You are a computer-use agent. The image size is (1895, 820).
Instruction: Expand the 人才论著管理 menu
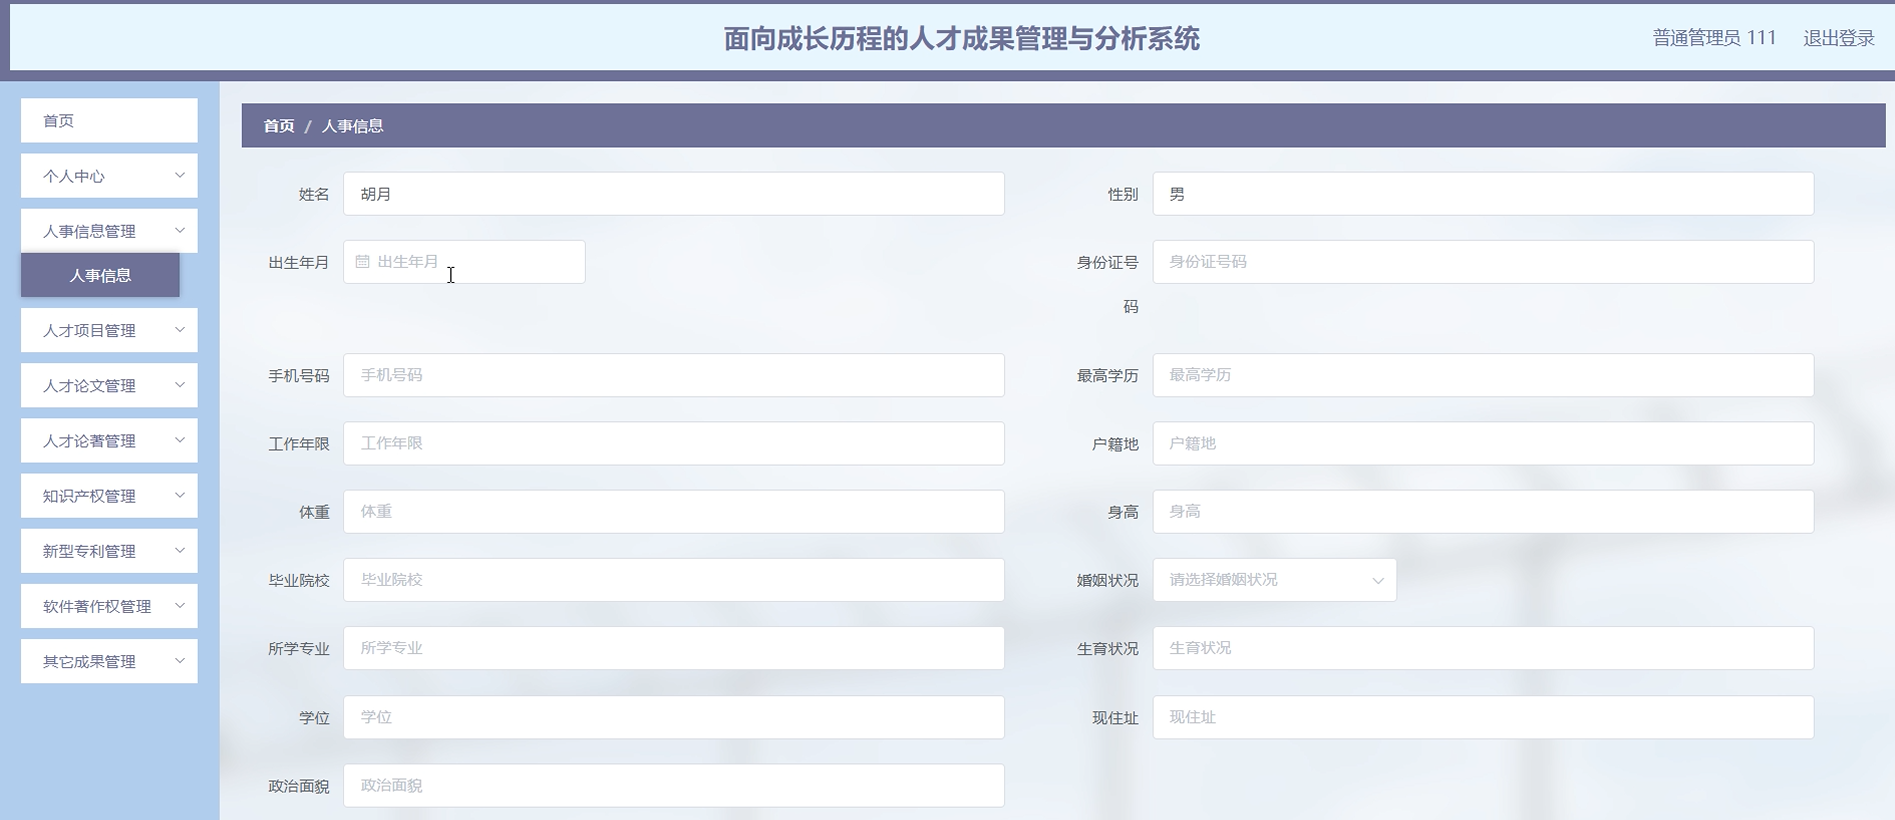pyautogui.click(x=109, y=440)
